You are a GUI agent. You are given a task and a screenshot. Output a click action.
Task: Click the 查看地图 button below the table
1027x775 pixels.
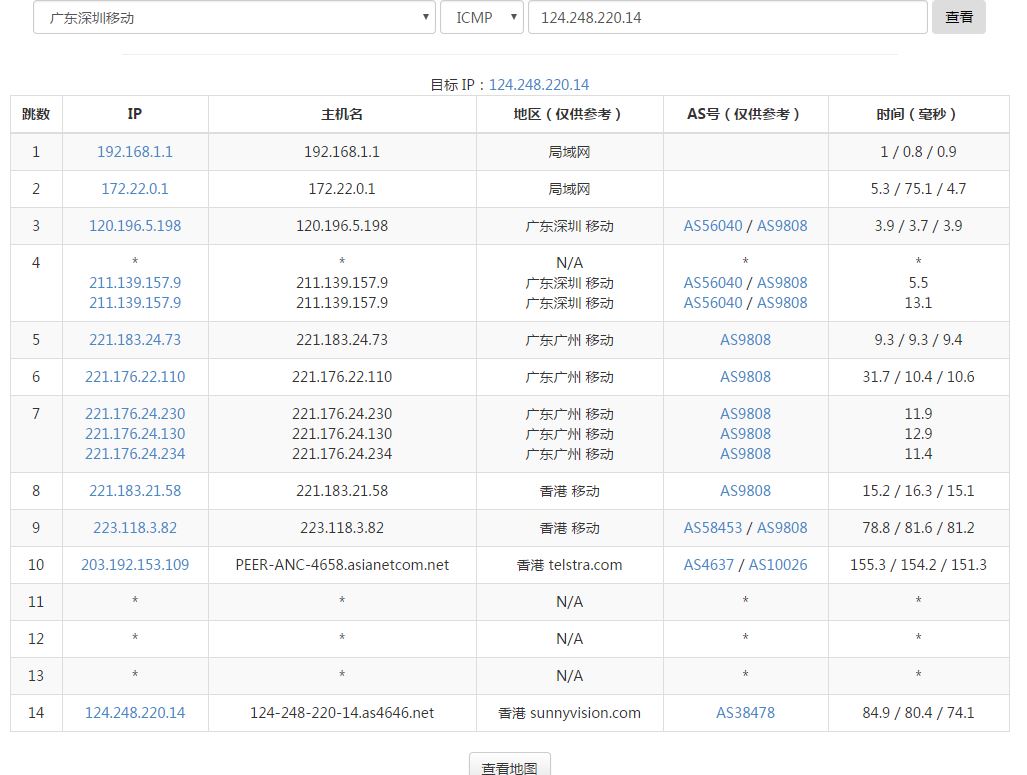(x=509, y=765)
